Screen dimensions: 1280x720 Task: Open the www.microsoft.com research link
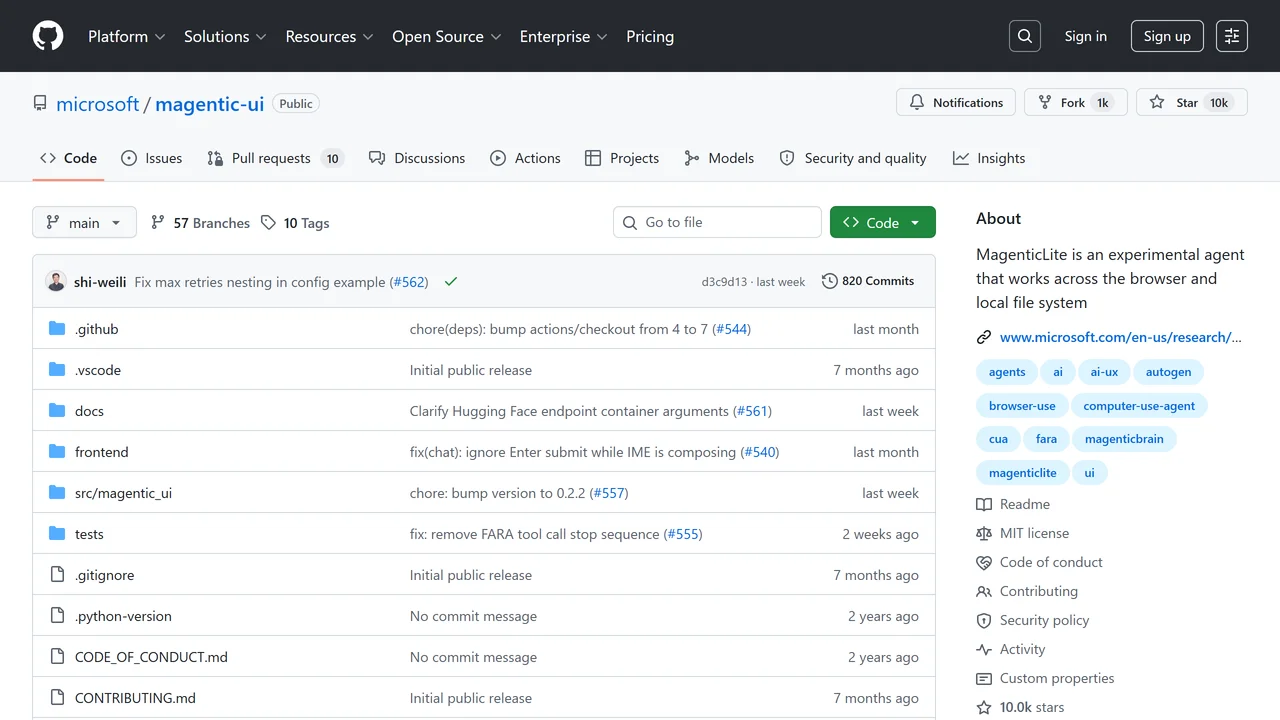tap(1120, 337)
